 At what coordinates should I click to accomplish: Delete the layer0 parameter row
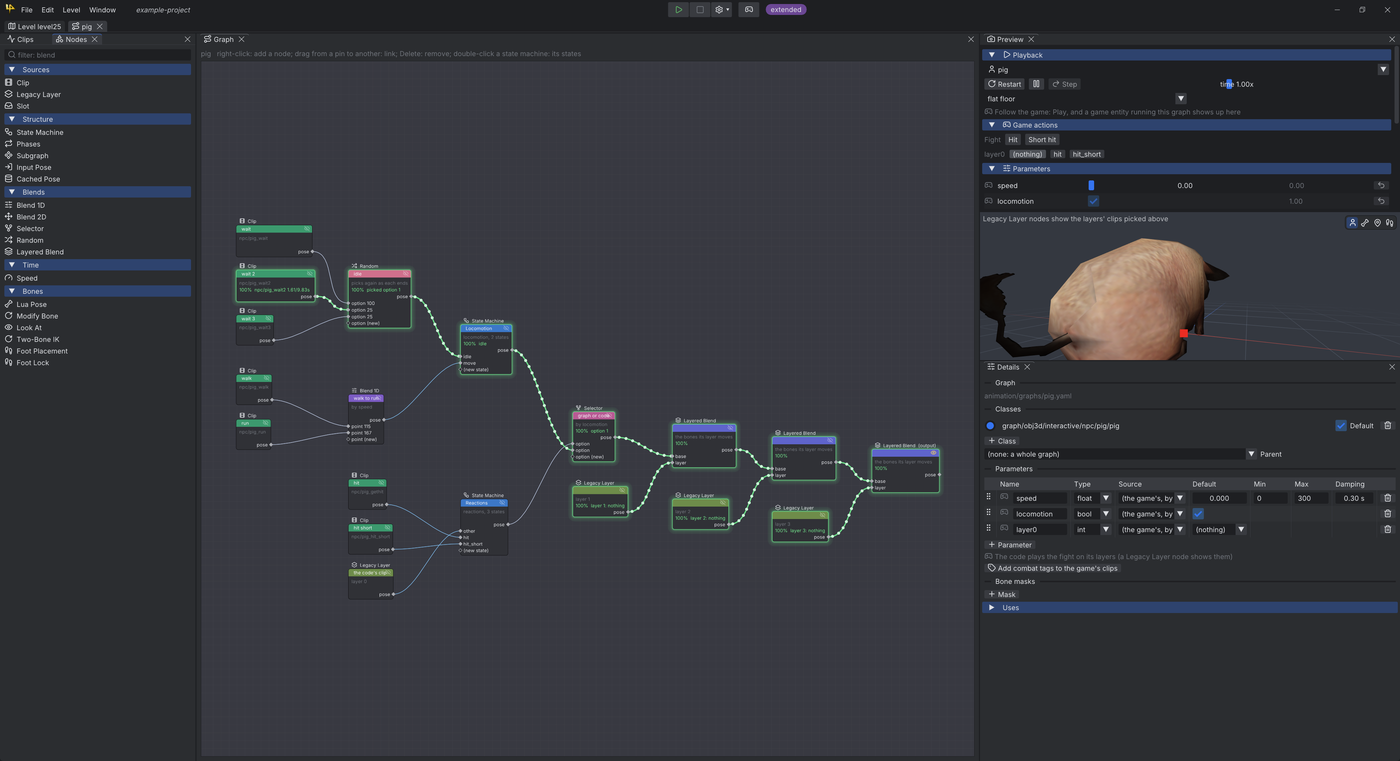[x=1387, y=530]
